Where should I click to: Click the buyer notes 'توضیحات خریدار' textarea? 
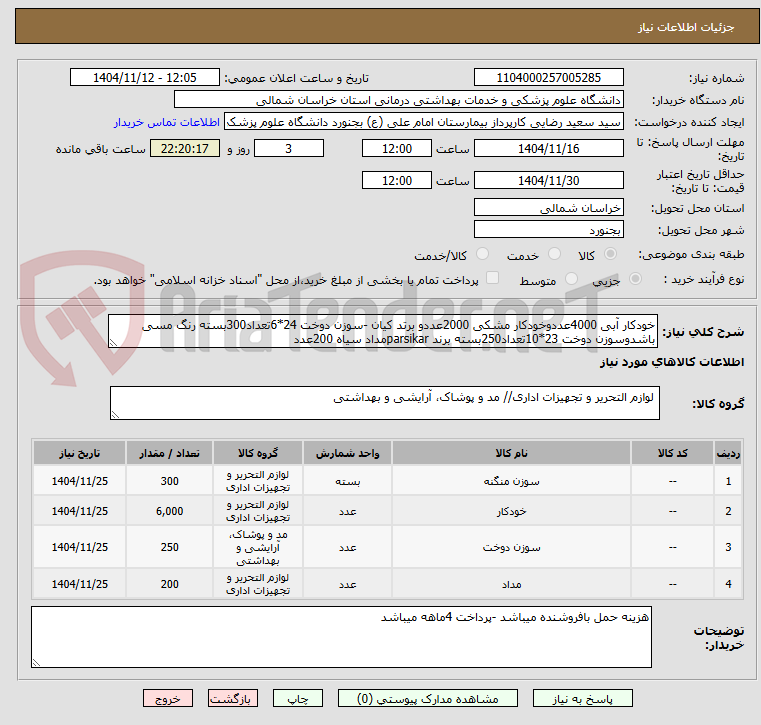(341, 637)
